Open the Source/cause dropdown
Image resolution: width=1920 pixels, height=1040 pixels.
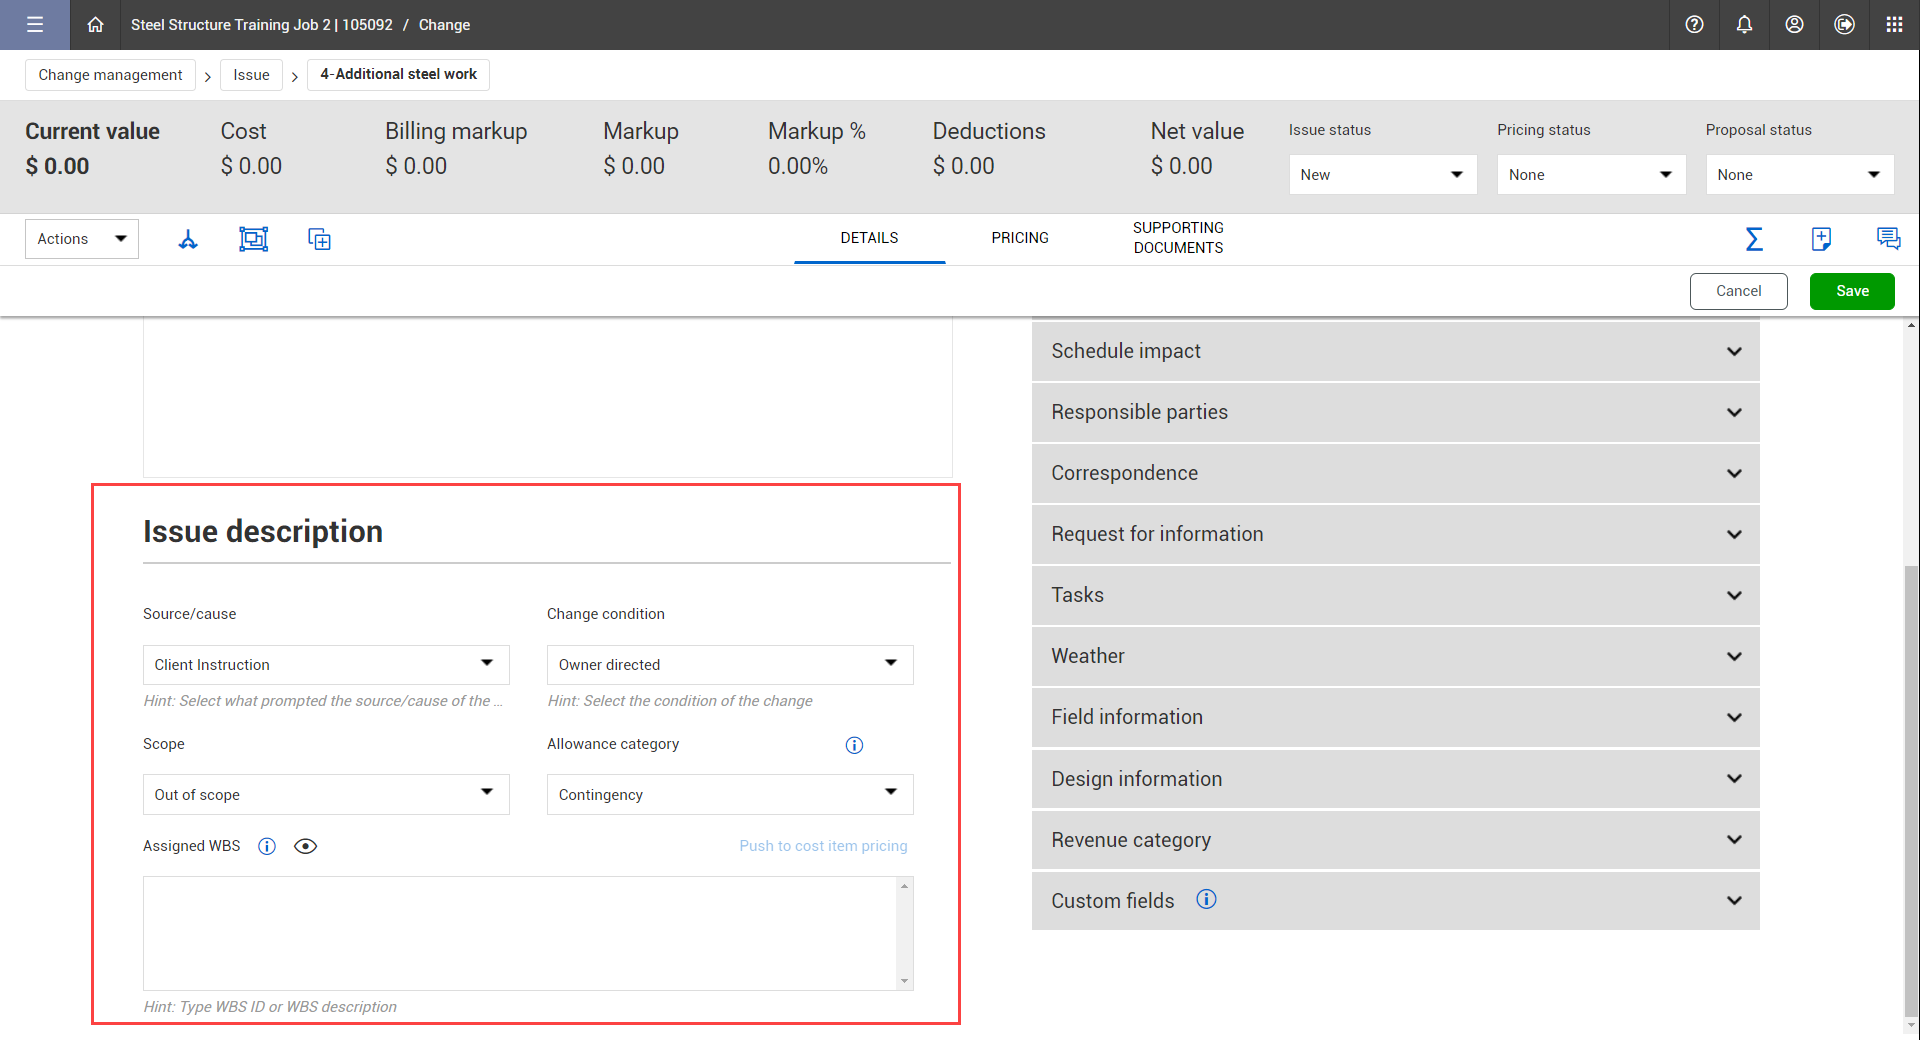pyautogui.click(x=326, y=665)
